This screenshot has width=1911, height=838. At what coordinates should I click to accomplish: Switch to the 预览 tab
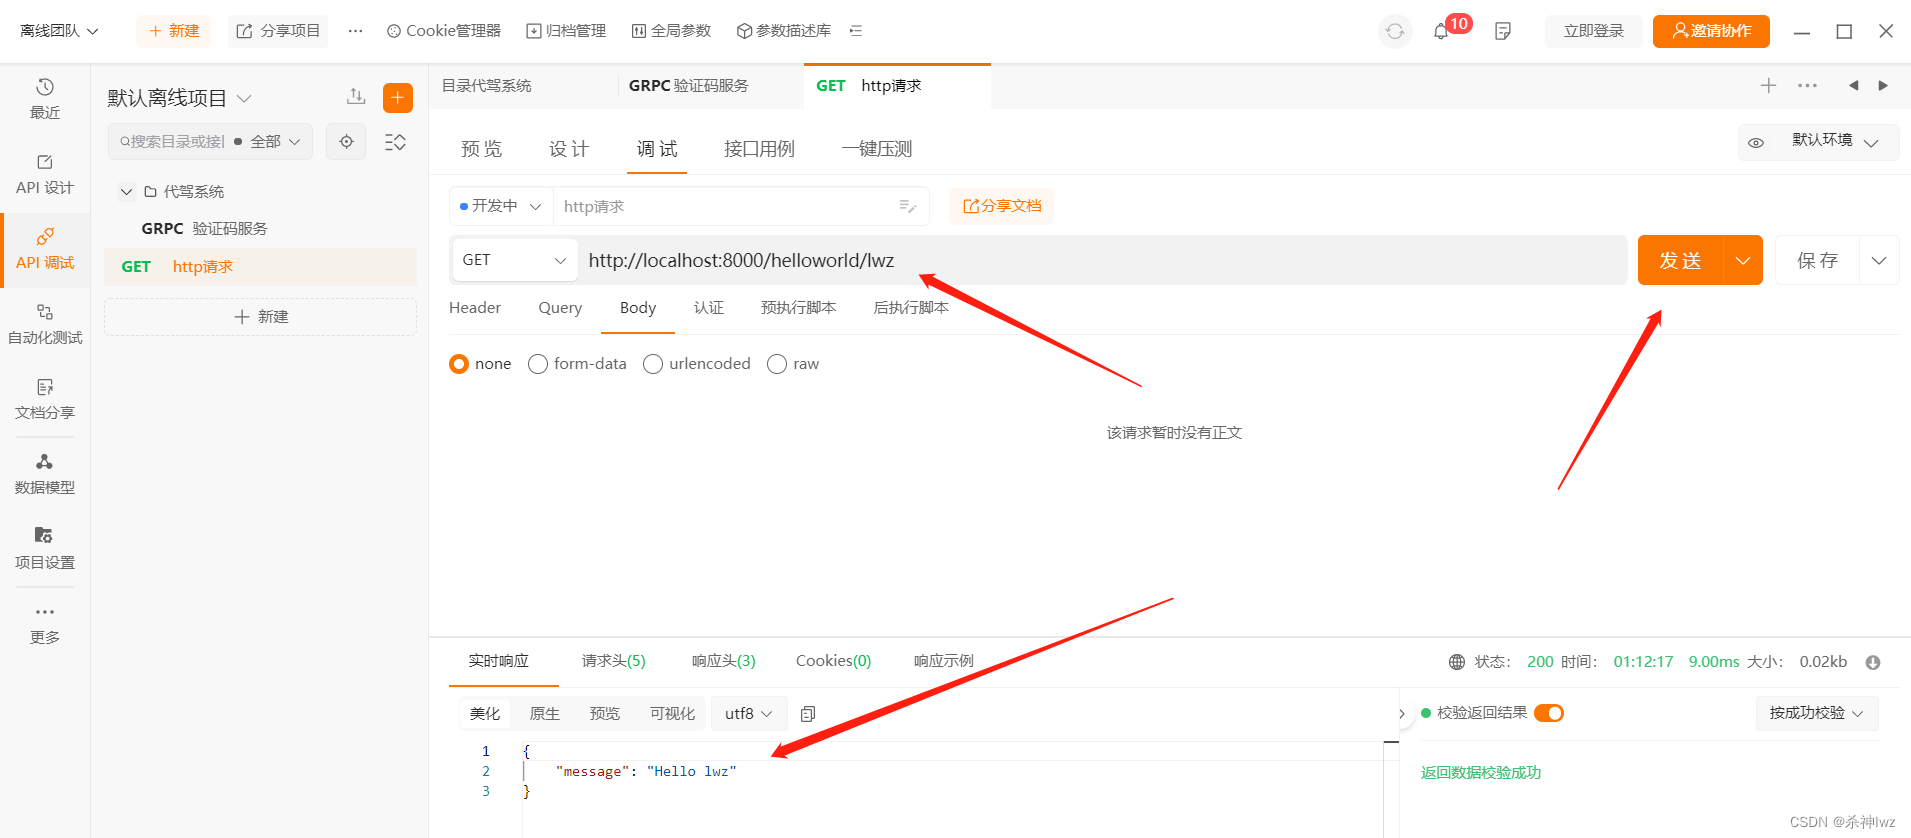(481, 149)
